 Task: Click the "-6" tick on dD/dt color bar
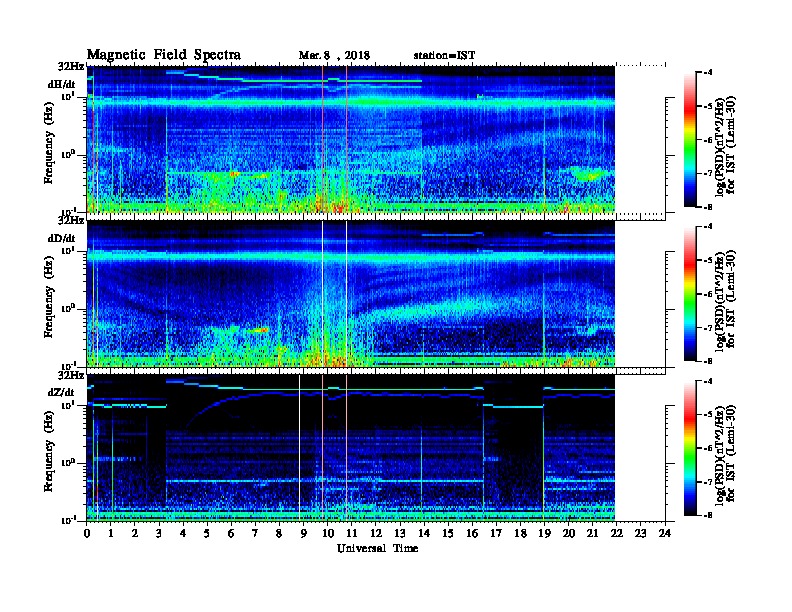pyautogui.click(x=708, y=294)
